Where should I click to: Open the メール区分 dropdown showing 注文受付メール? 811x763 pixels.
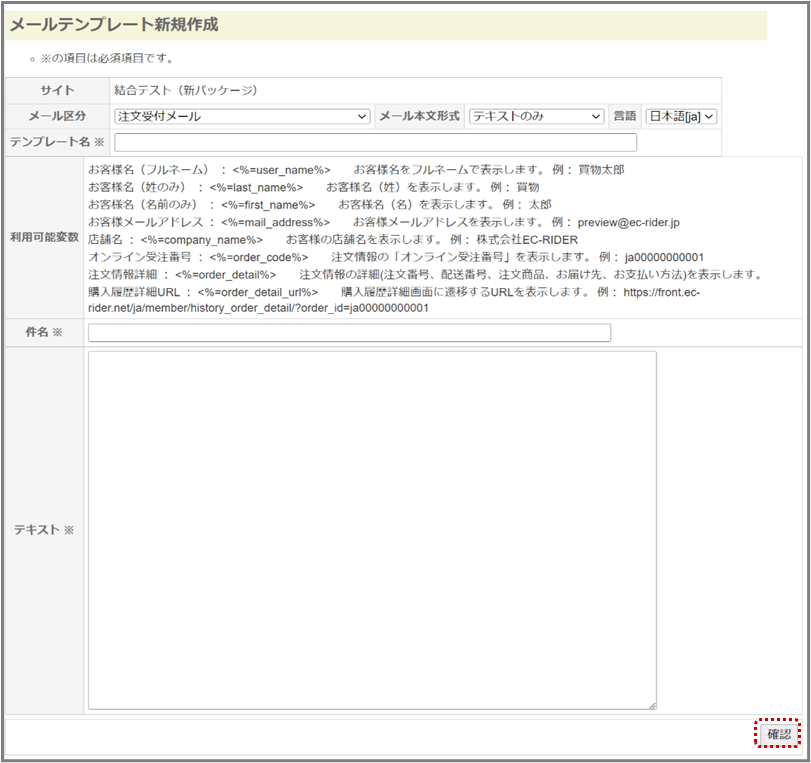tap(242, 117)
